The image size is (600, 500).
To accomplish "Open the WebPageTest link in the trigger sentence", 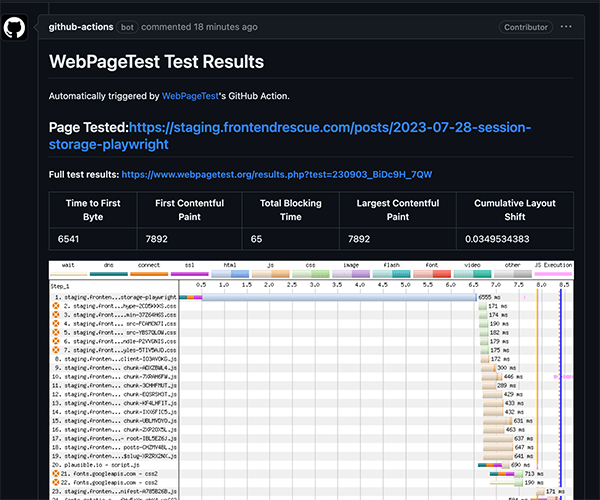I will point(190,96).
